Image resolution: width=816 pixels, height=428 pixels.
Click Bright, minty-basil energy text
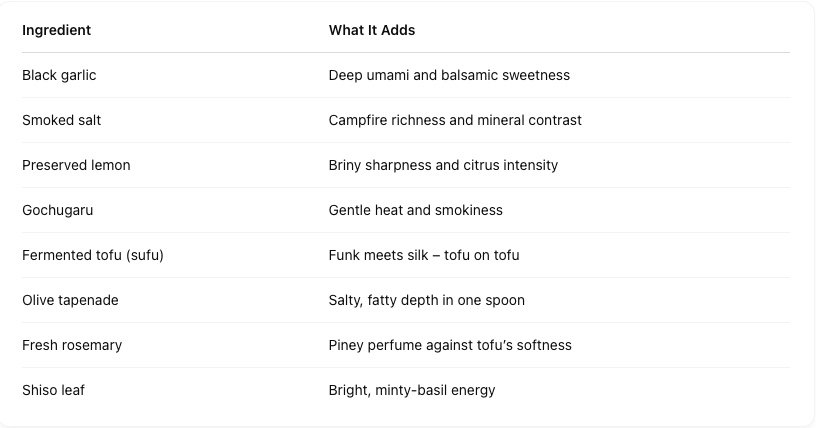point(412,391)
